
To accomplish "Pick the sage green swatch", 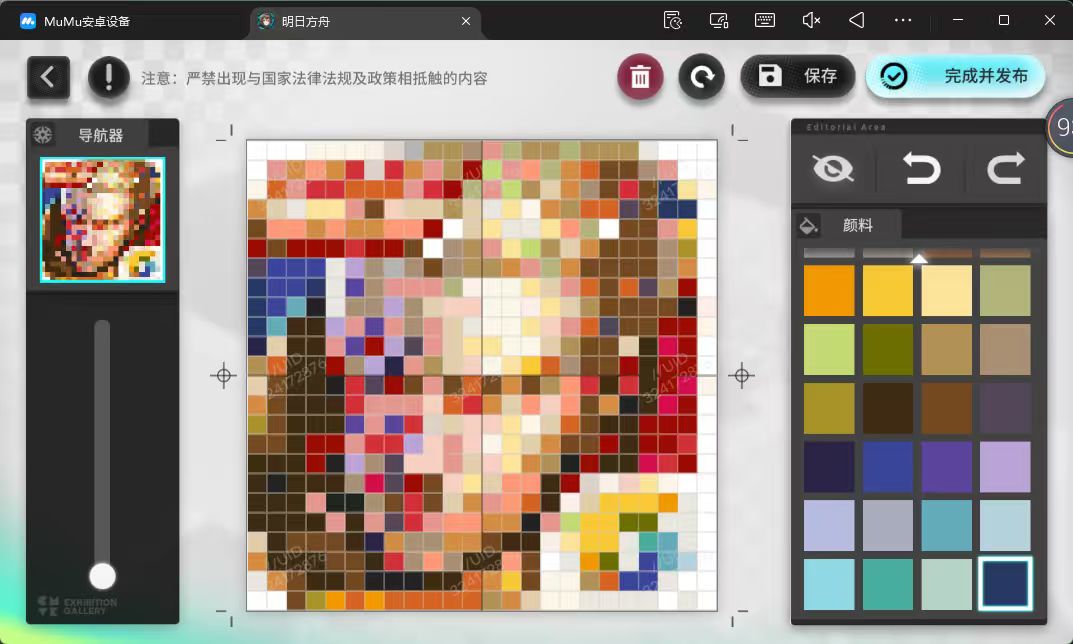I will click(1005, 291).
